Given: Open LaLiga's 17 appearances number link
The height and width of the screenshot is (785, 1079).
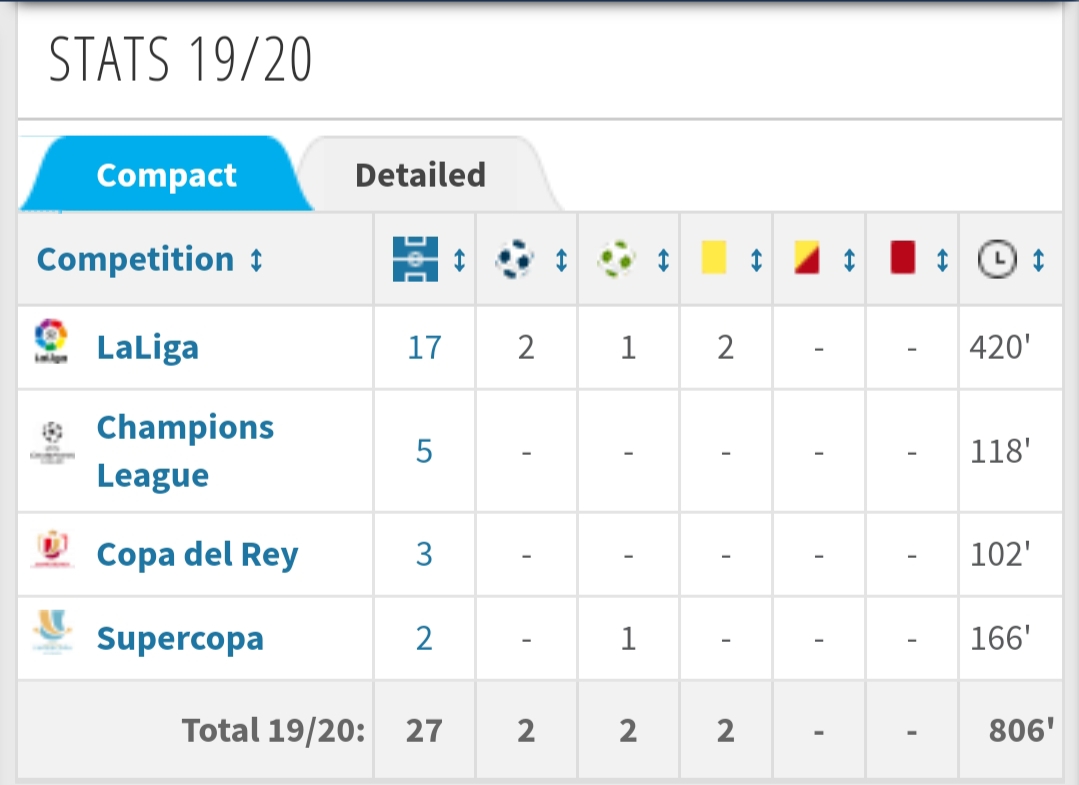Looking at the screenshot, I should pos(424,347).
